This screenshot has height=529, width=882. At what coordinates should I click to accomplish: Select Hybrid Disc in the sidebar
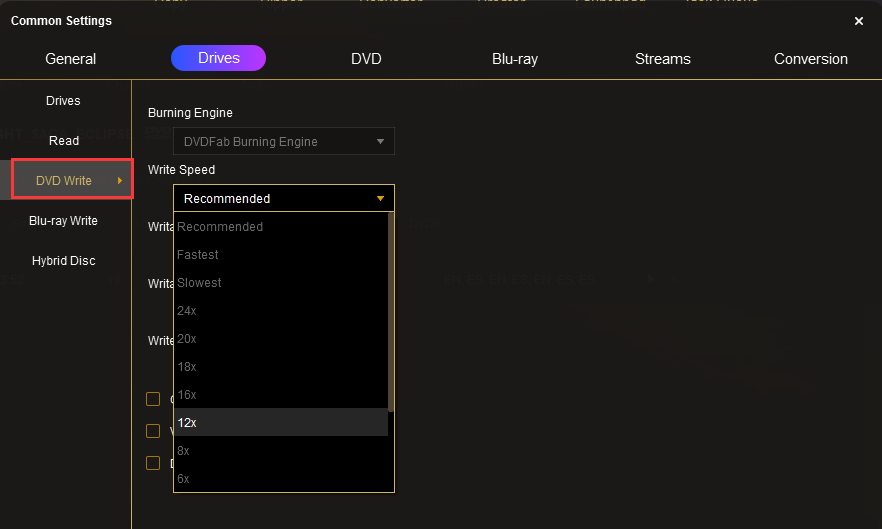coord(64,261)
